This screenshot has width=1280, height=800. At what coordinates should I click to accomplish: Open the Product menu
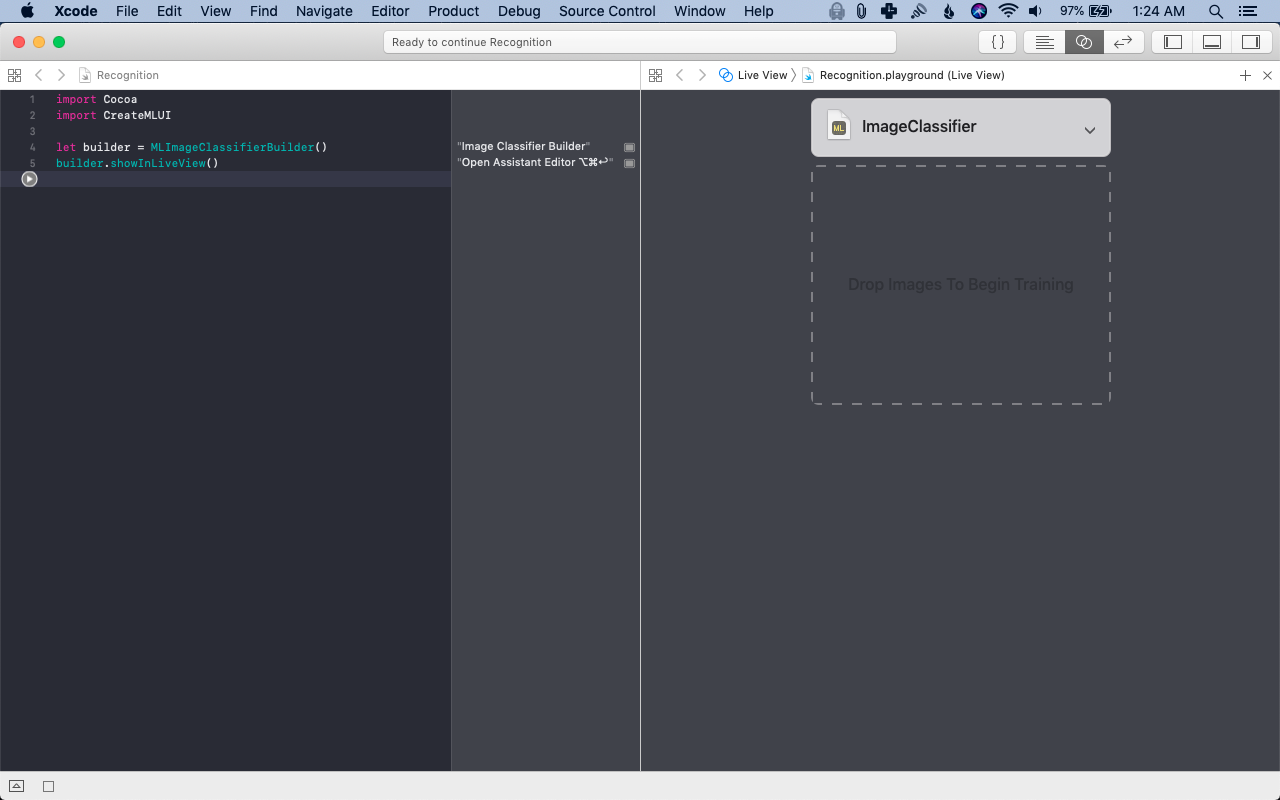click(x=454, y=11)
